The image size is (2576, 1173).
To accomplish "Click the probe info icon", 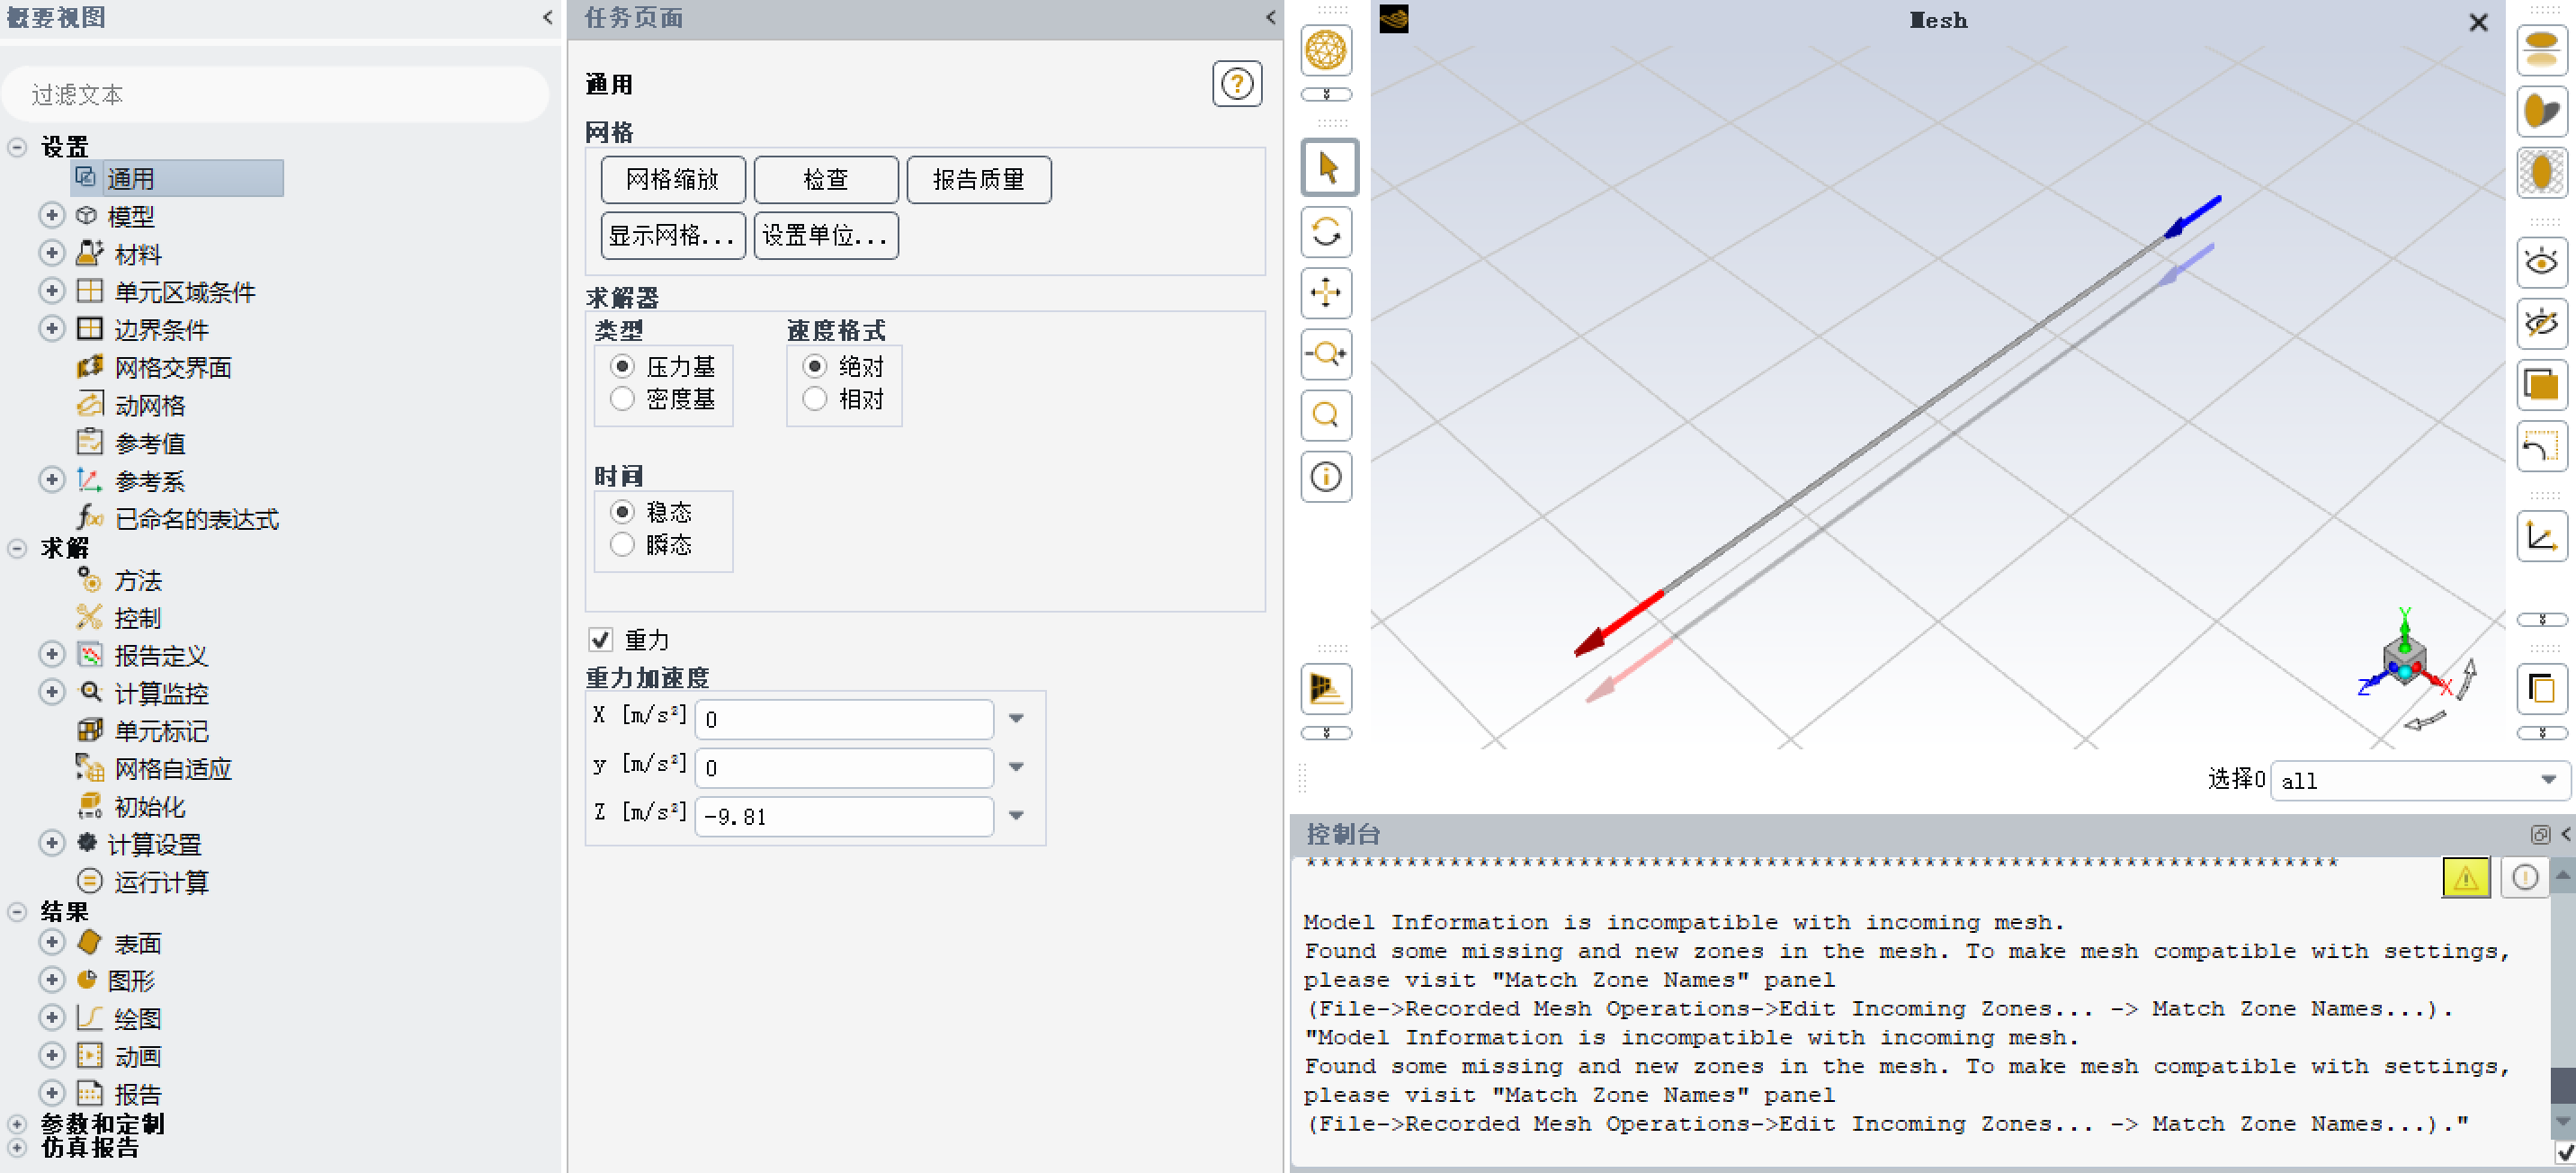I will [1326, 477].
